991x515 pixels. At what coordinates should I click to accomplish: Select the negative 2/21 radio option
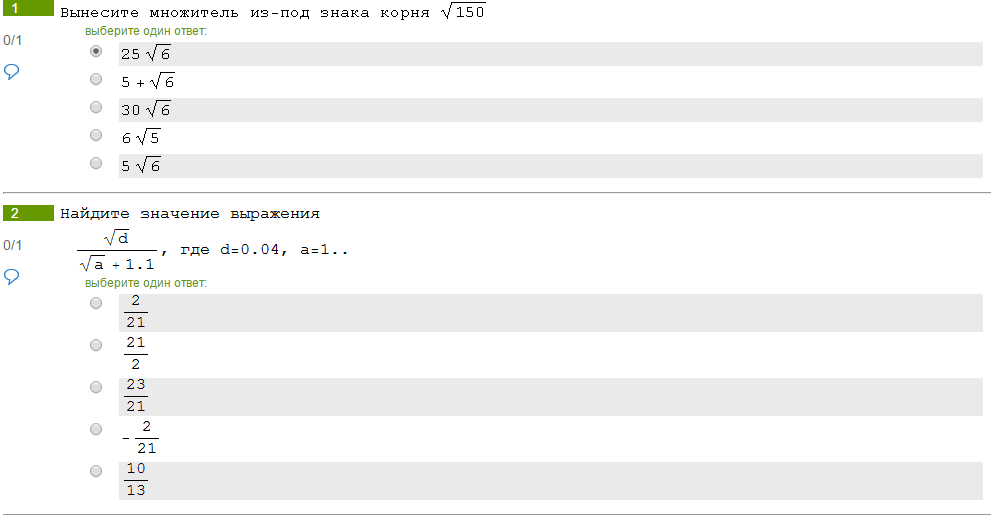(96, 429)
